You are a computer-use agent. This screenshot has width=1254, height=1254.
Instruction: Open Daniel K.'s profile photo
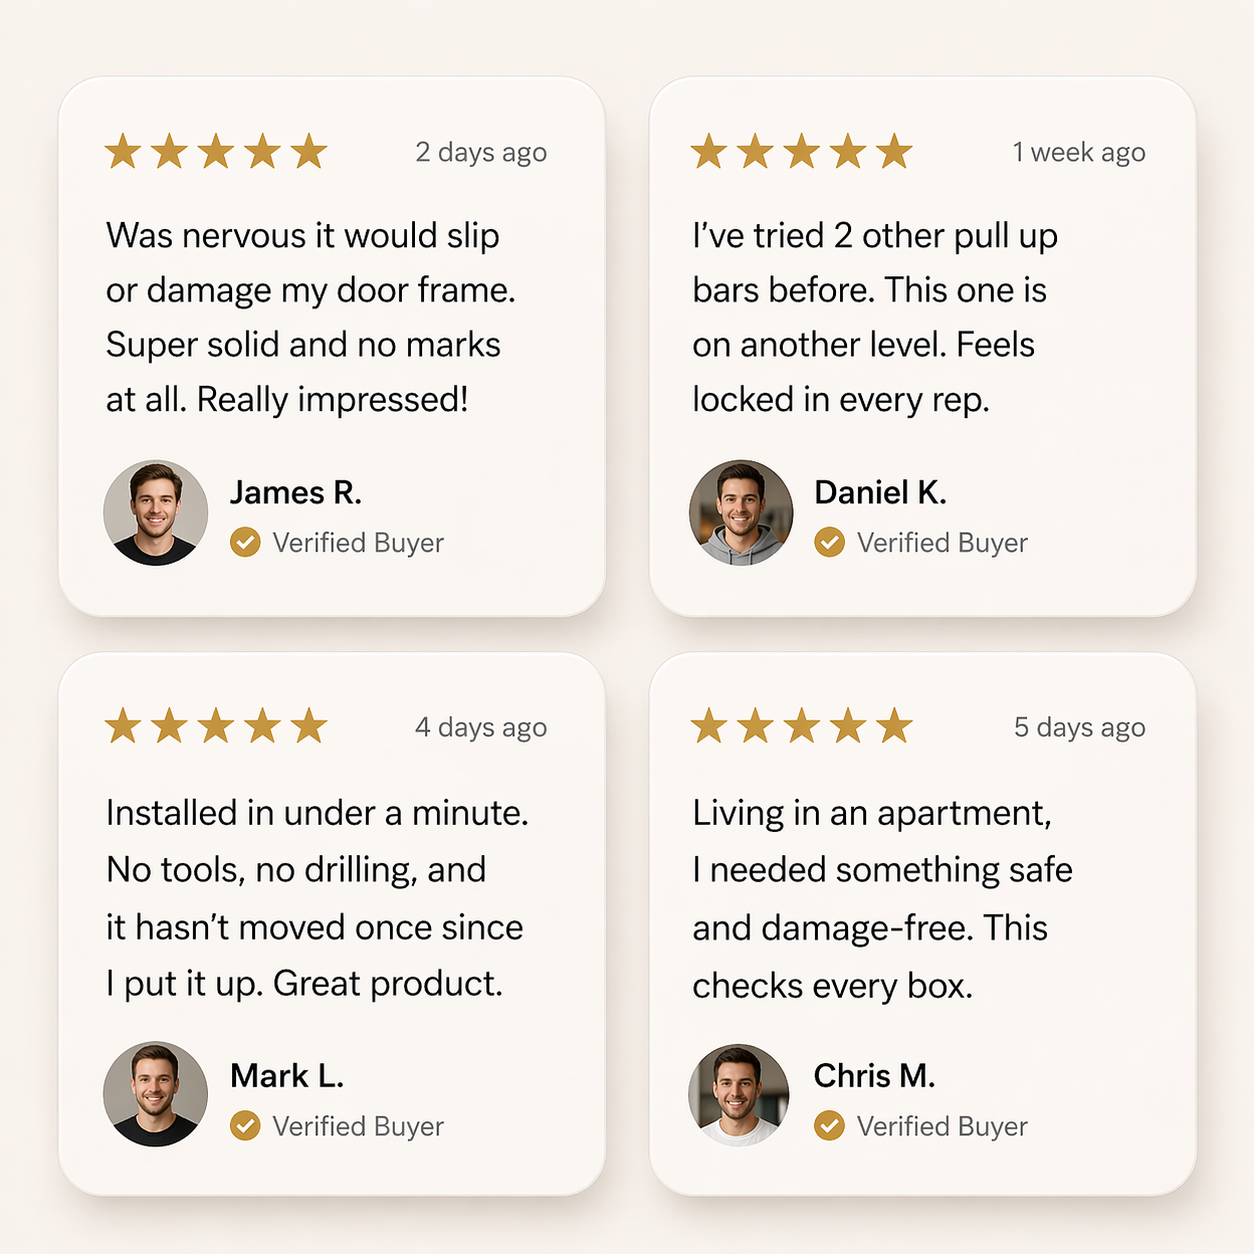pyautogui.click(x=741, y=513)
